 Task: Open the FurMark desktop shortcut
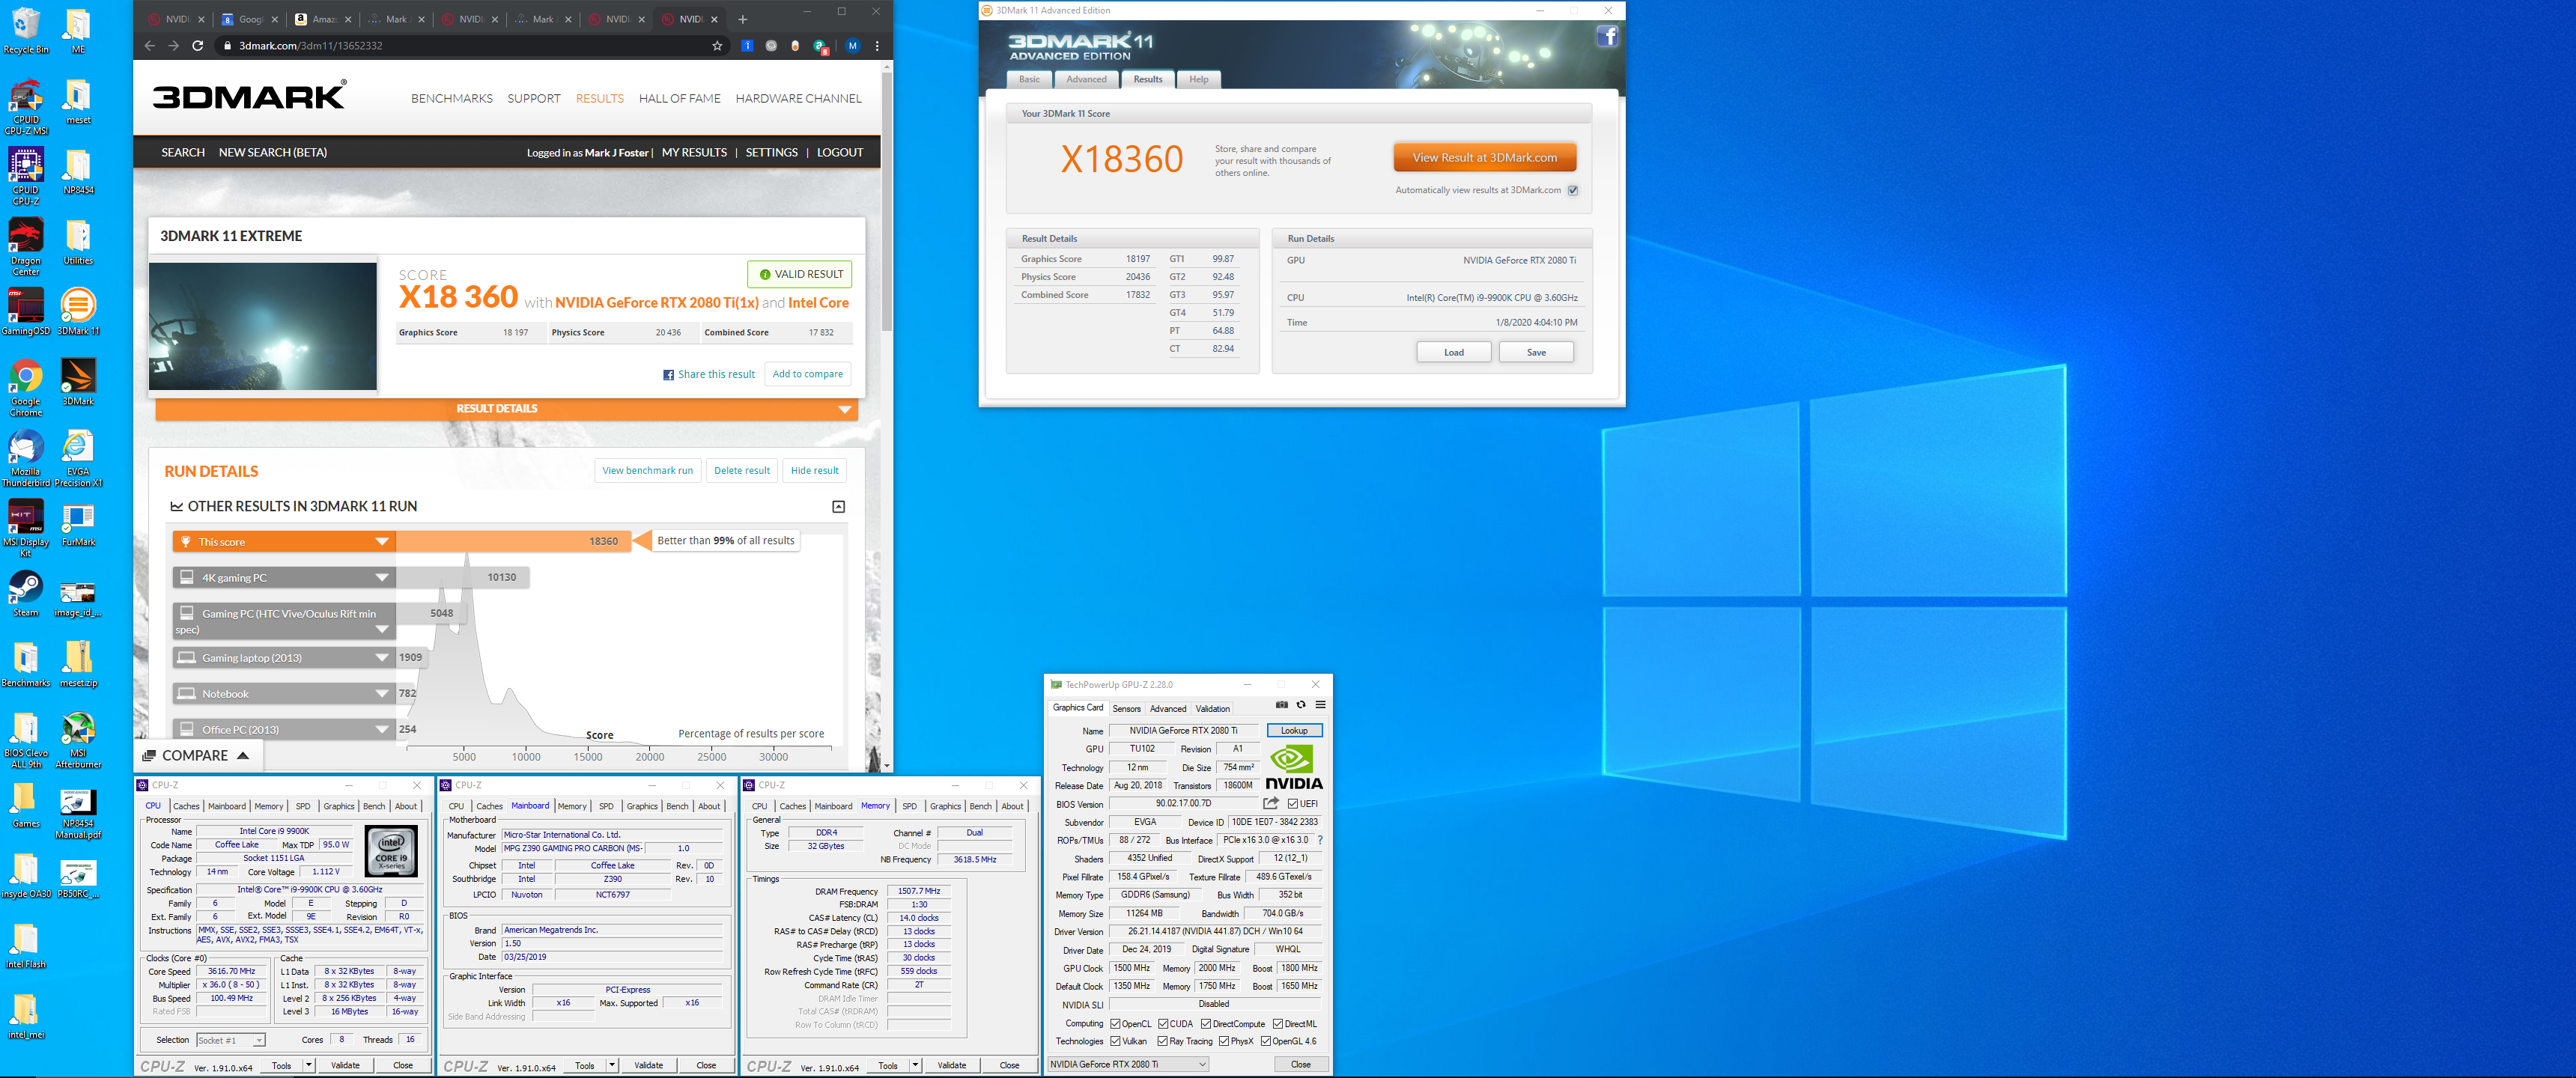point(78,523)
